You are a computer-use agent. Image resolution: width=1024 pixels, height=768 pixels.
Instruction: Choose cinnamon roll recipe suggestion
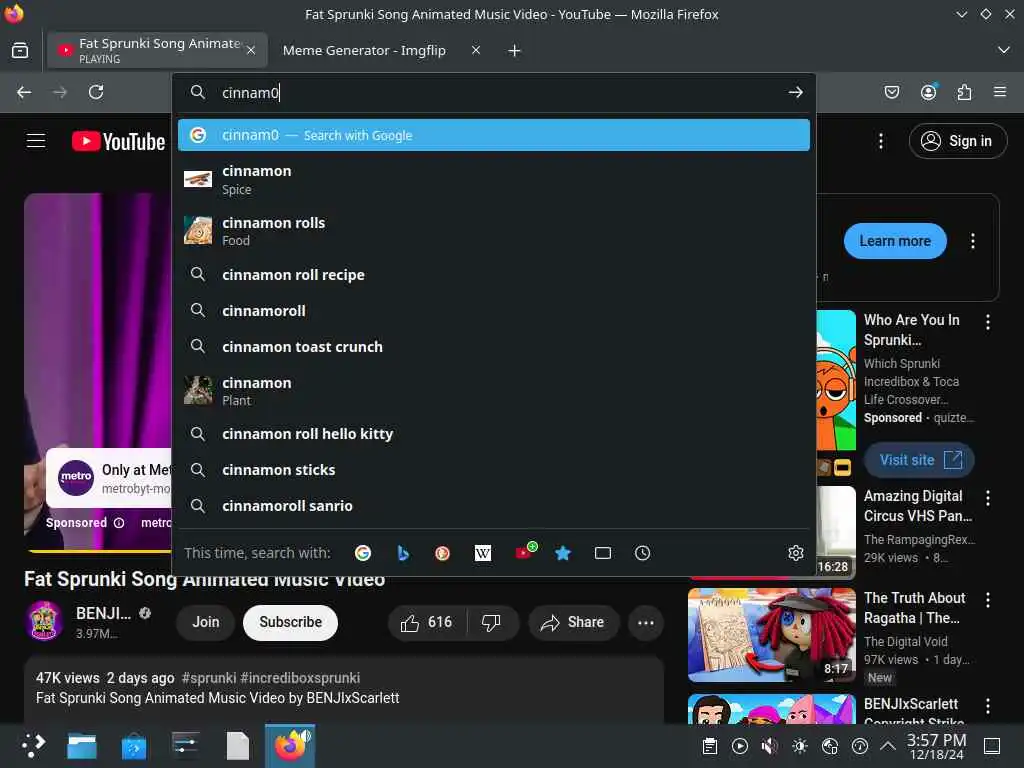click(494, 275)
